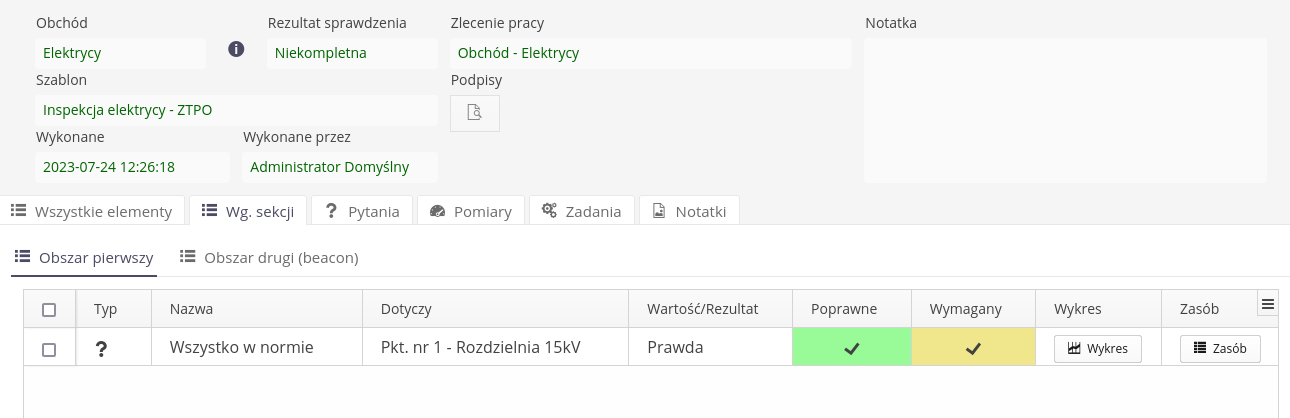Click the Notatka text area
The height and width of the screenshot is (418, 1290).
click(x=1065, y=110)
